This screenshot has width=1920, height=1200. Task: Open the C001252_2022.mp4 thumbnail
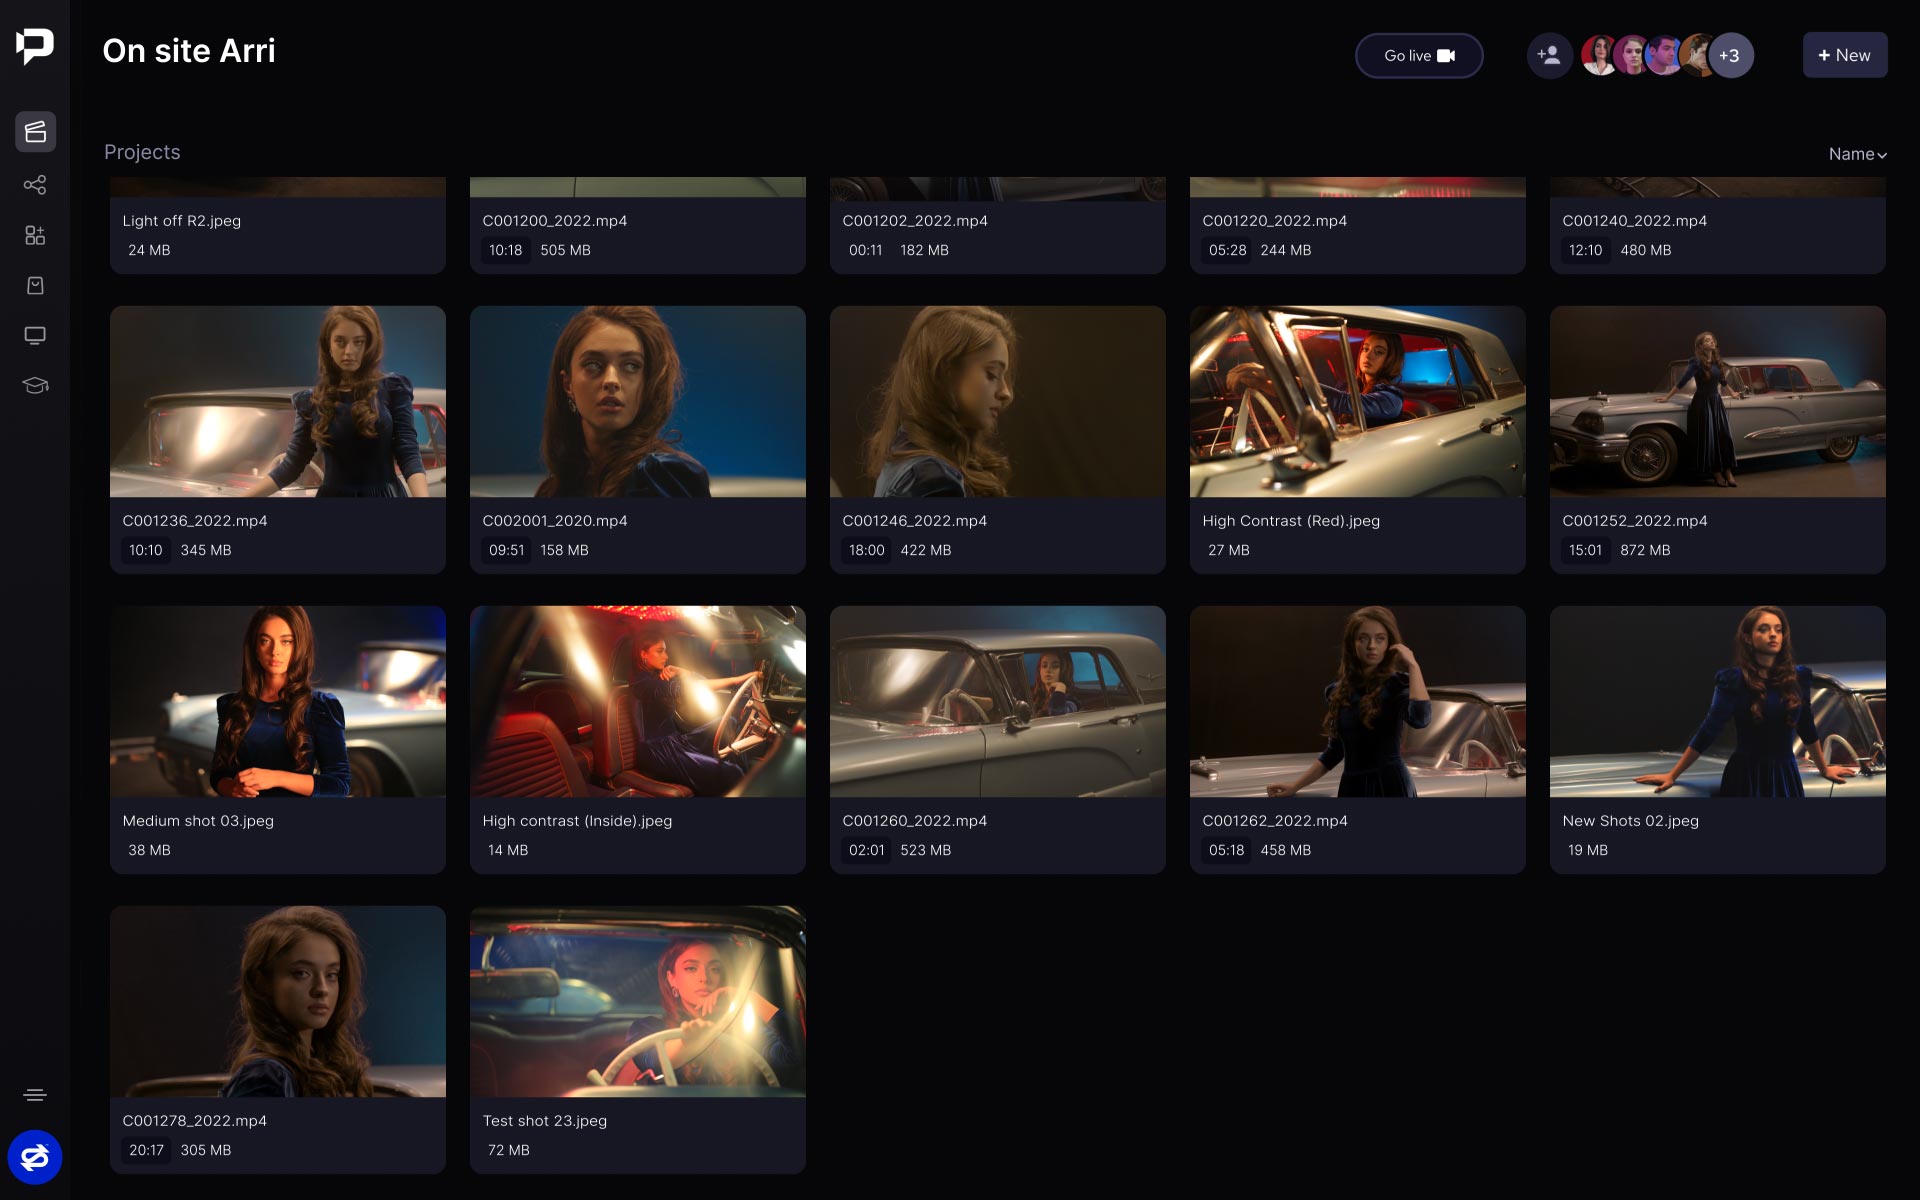[x=1718, y=401]
